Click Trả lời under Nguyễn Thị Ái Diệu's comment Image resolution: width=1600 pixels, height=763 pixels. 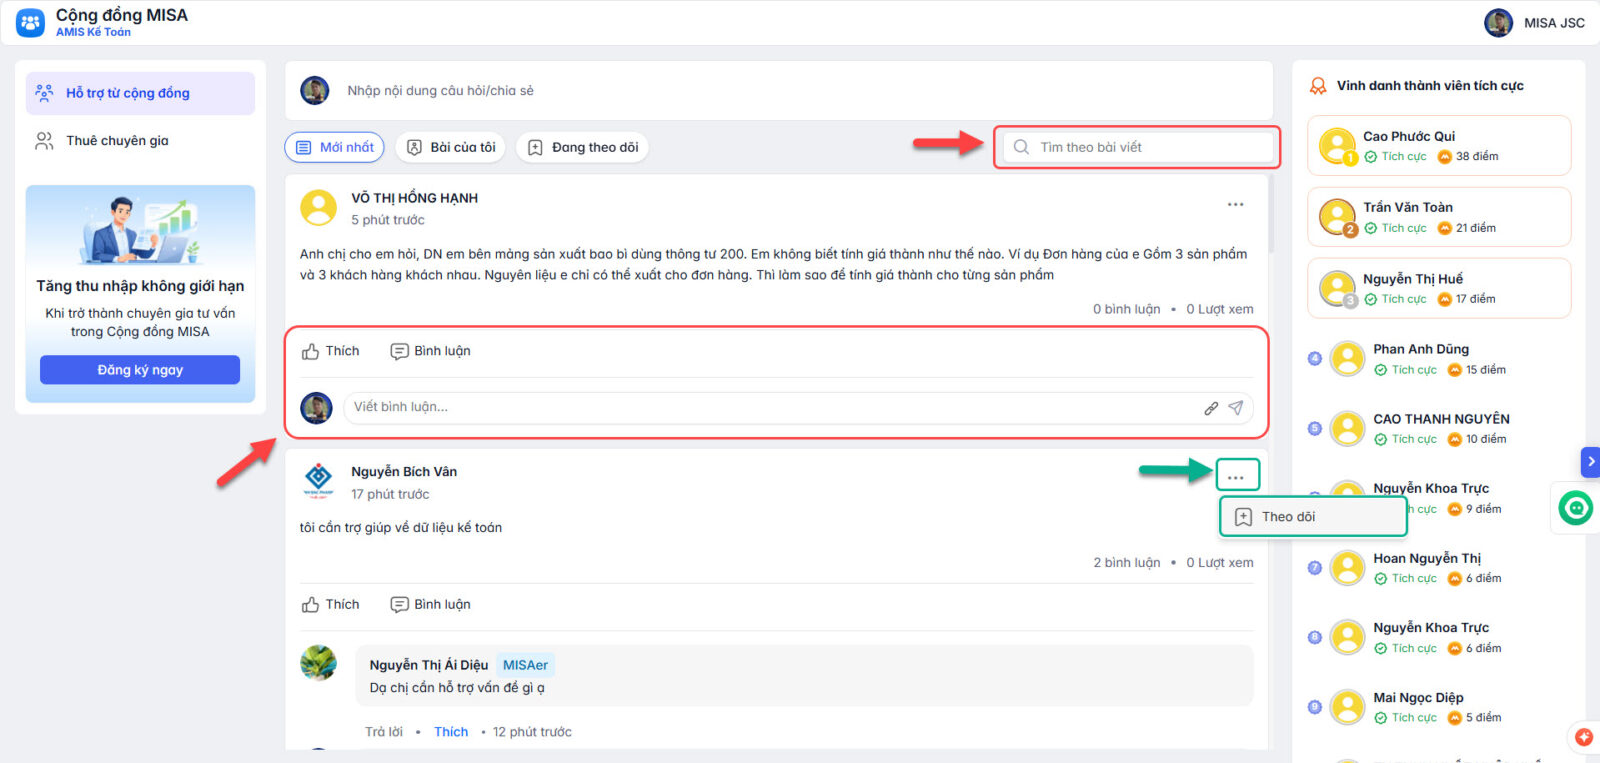click(x=384, y=732)
